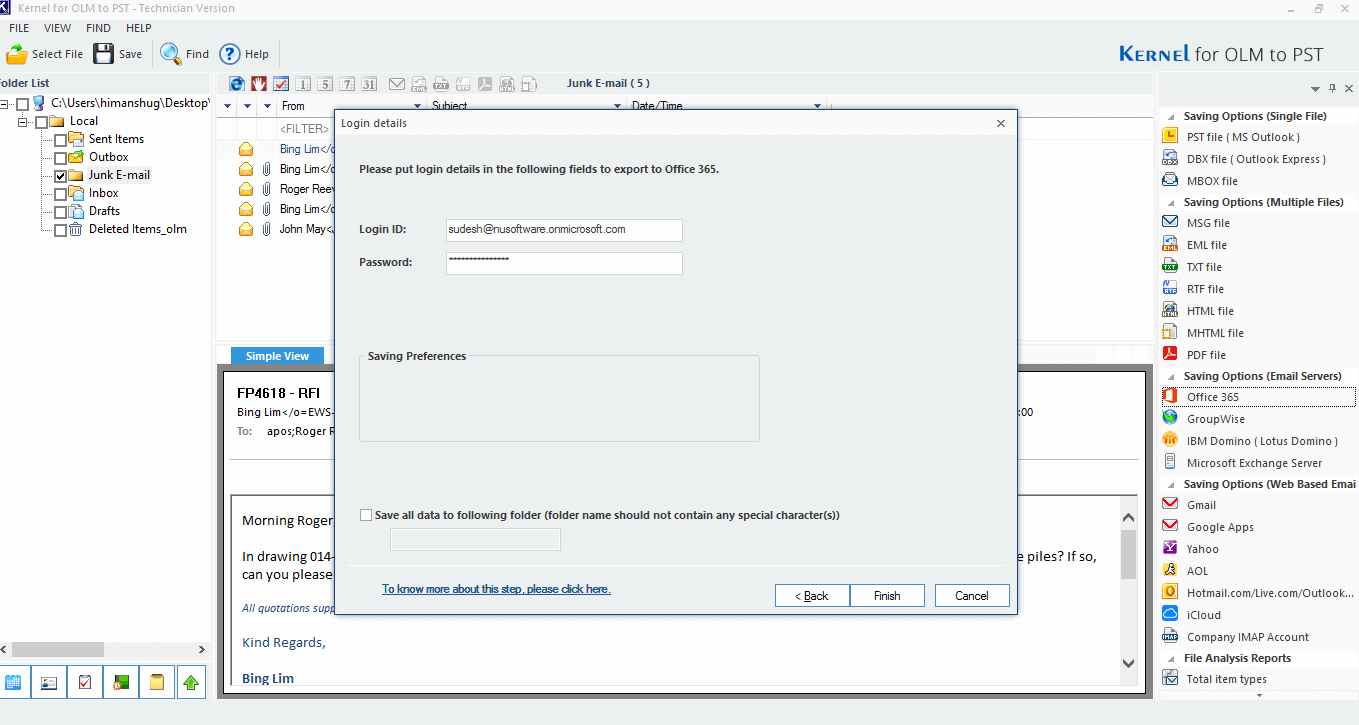Click the MHTML export icon in the list toolbar
The image size is (1359, 725).
point(529,84)
